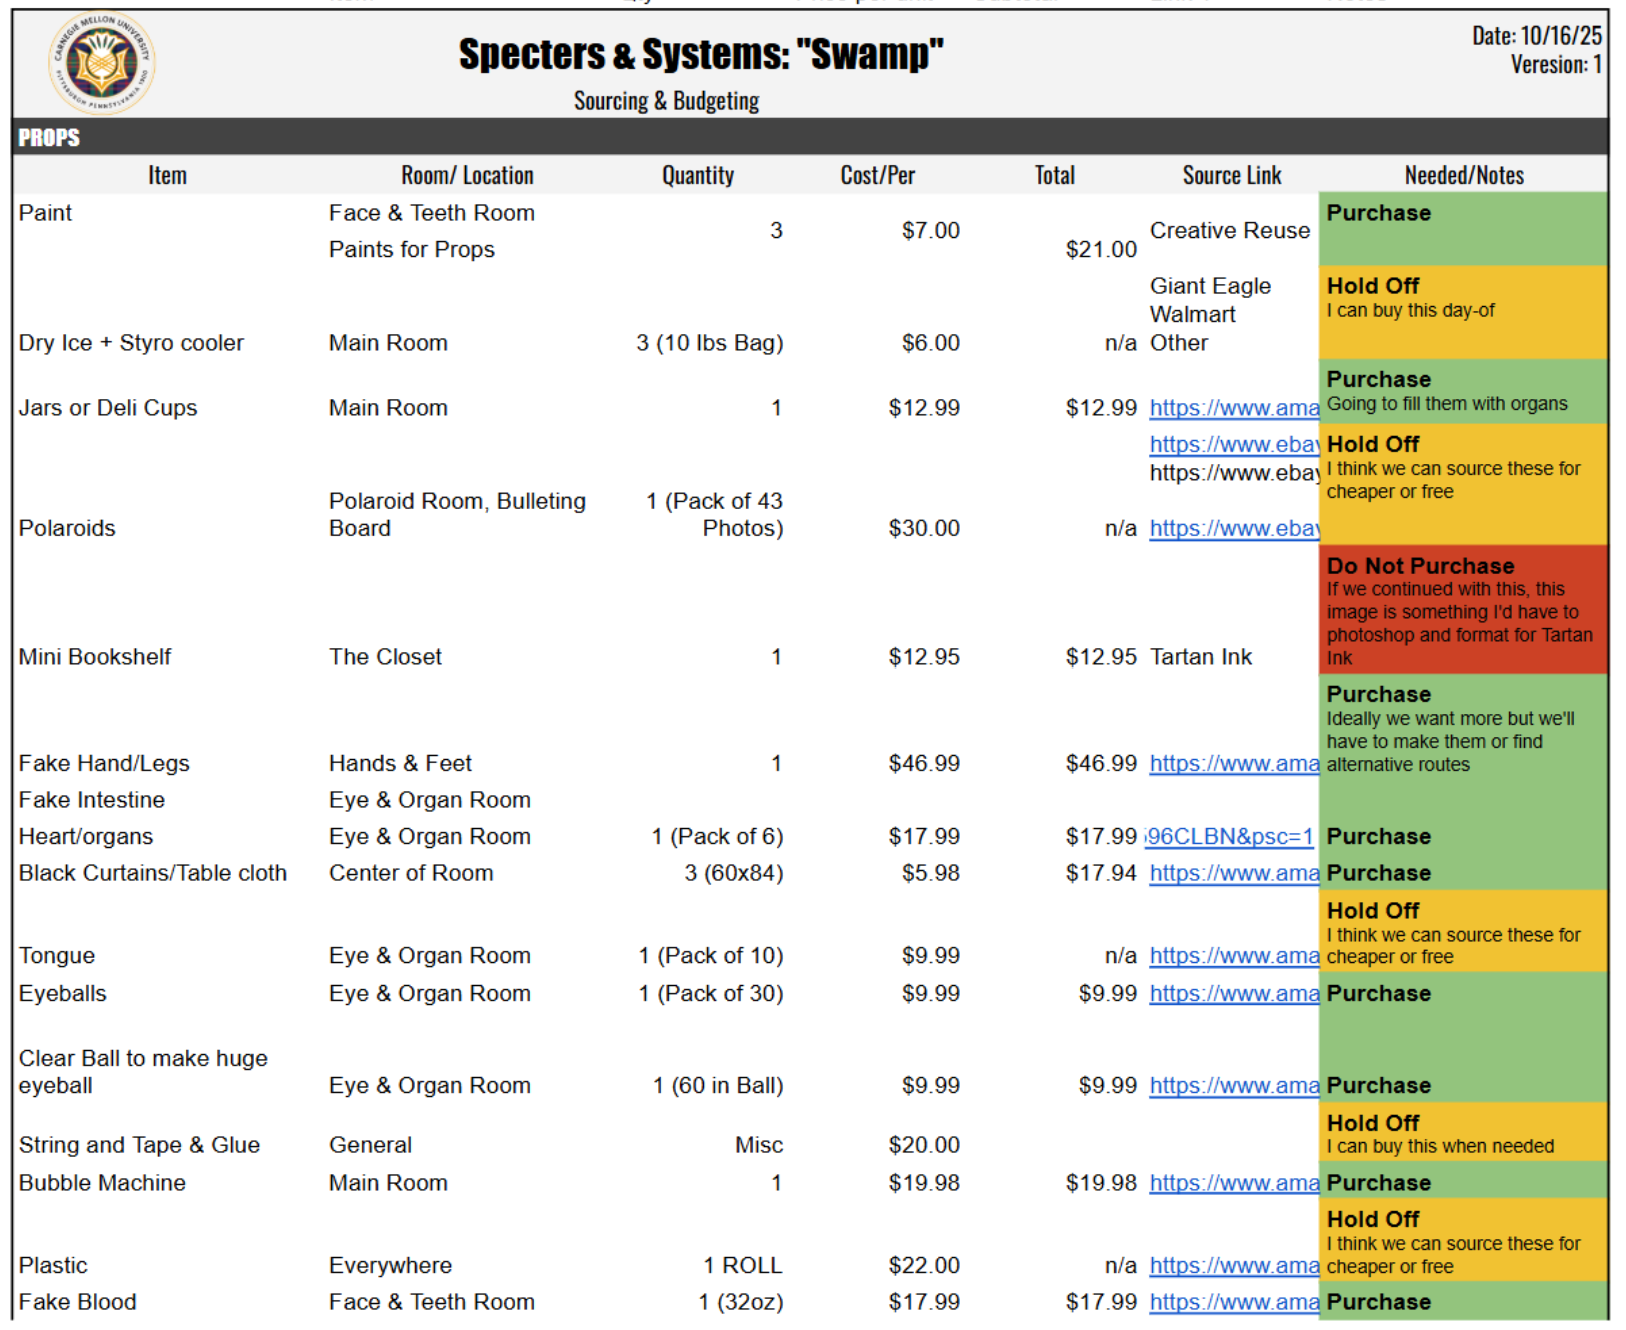Click the '1 ROLL' quantity cell
The width and height of the screenshot is (1626, 1330).
point(742,1266)
